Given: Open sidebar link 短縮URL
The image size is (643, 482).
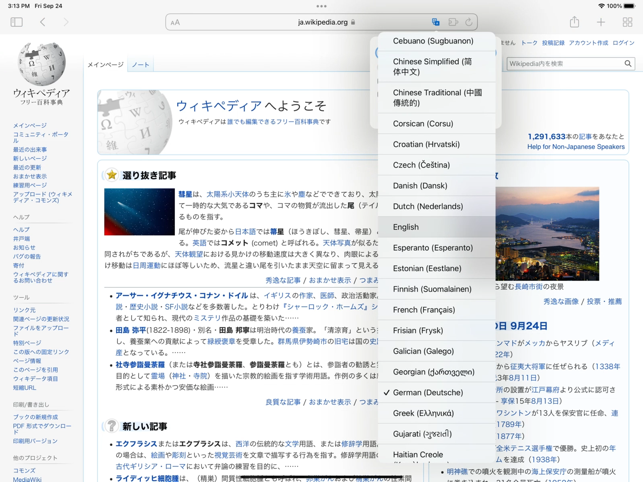Looking at the screenshot, I should pos(25,388).
